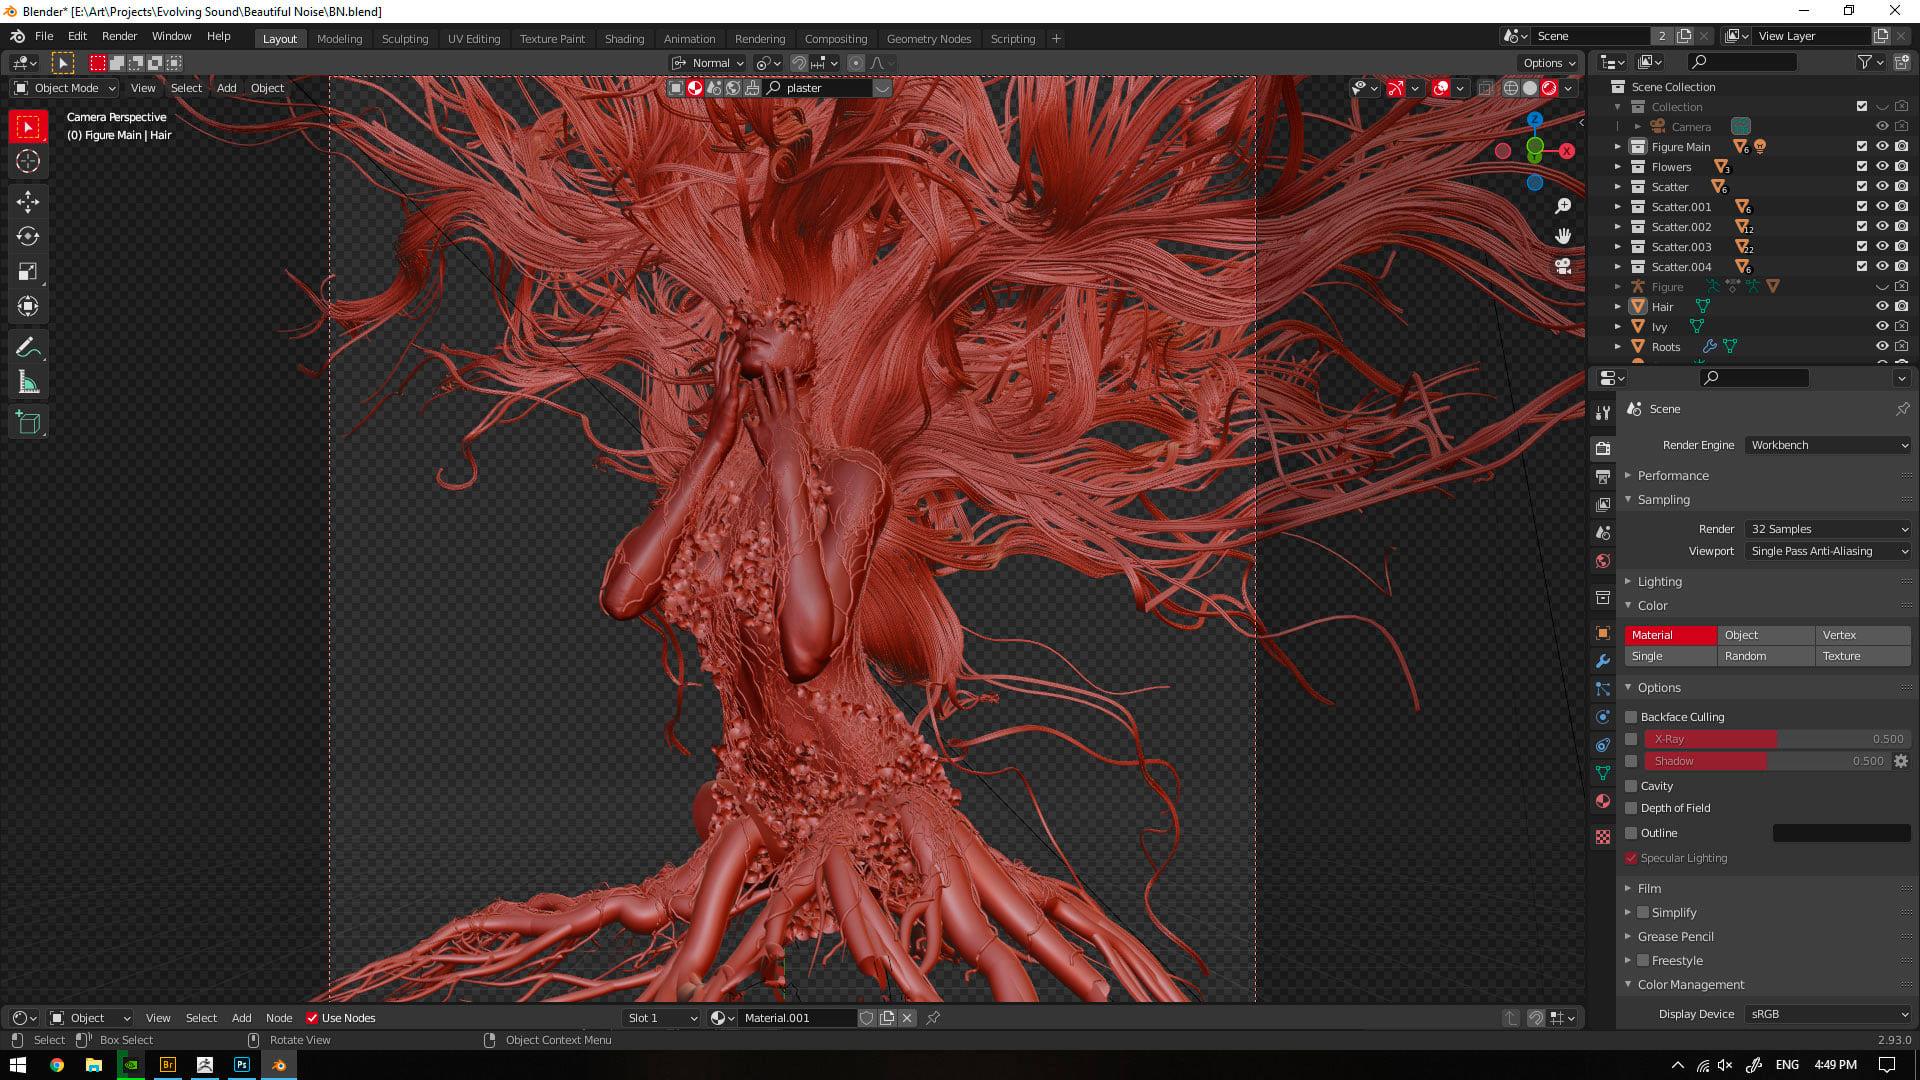Open Viewport Single Pass Anti-Aliasing dropdown

click(x=1828, y=551)
